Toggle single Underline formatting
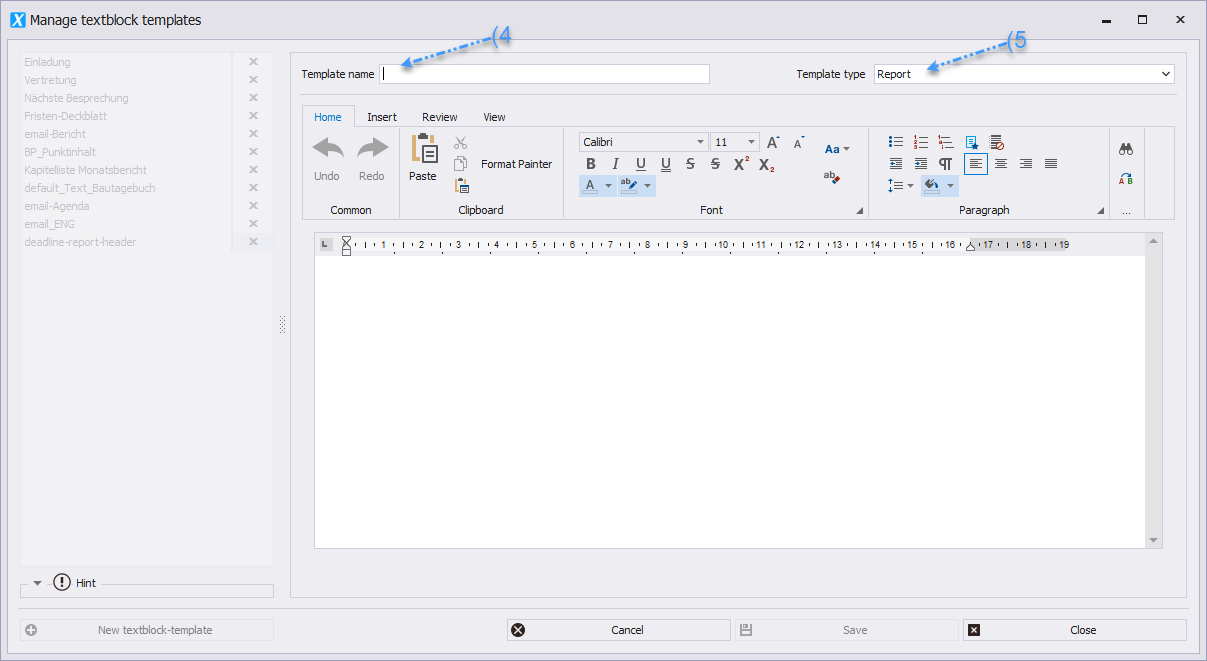Screen dimensions: 1207x661 641,164
